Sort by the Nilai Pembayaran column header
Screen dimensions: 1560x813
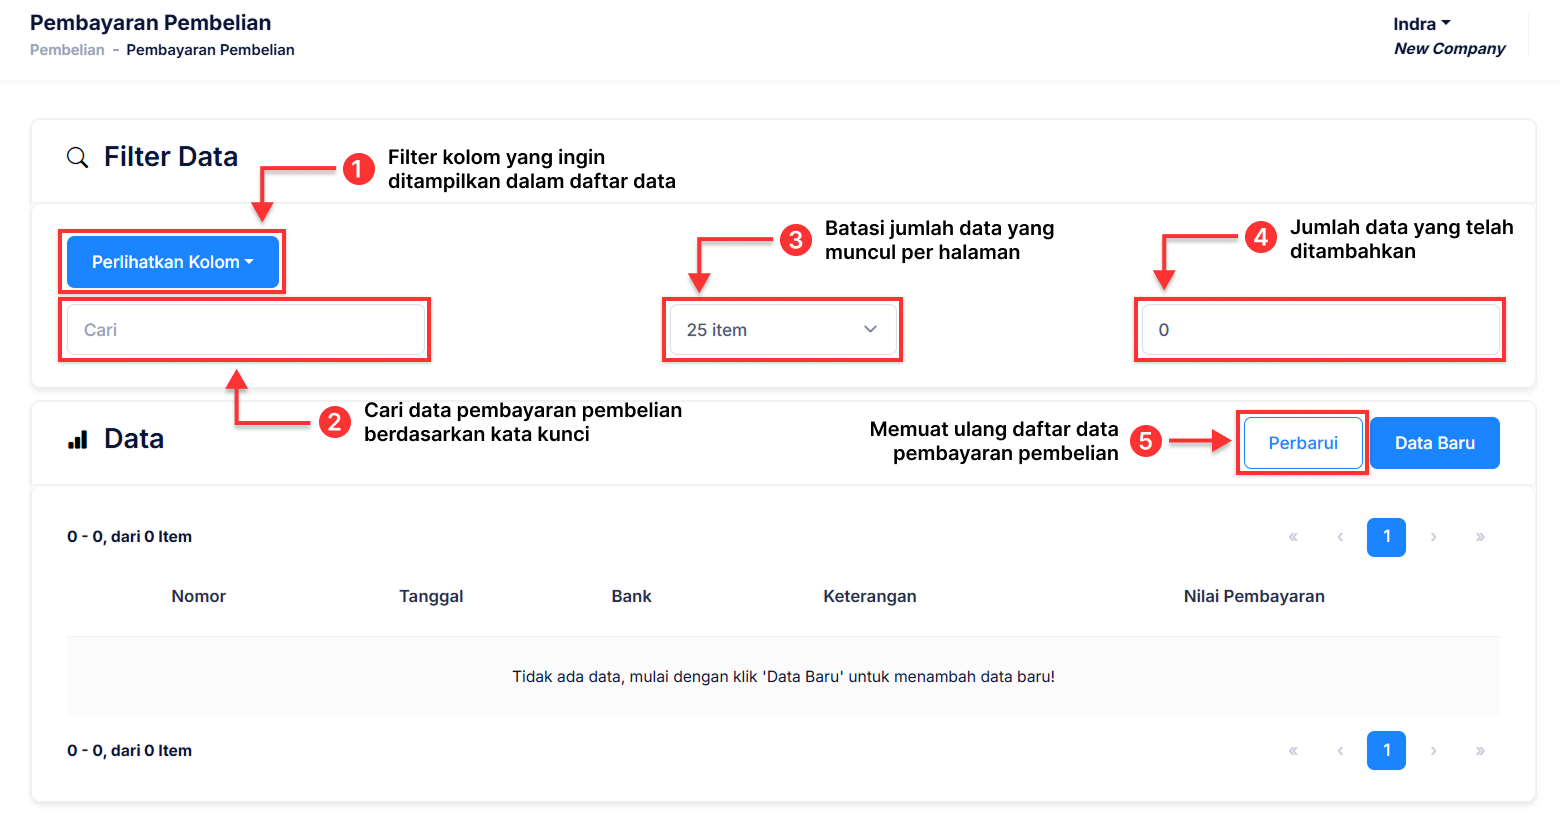pyautogui.click(x=1254, y=596)
